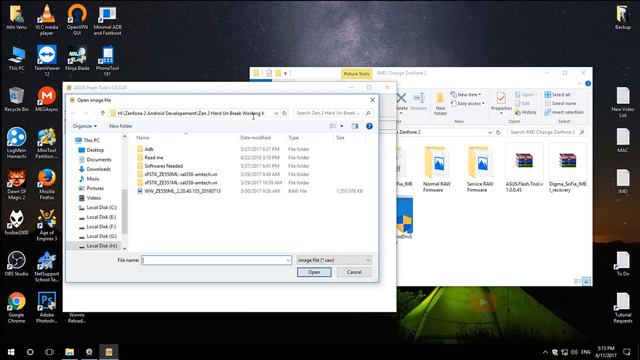Screen dimensions: 640x360
Task: Open the Windows Start menu
Action: click(x=11, y=352)
